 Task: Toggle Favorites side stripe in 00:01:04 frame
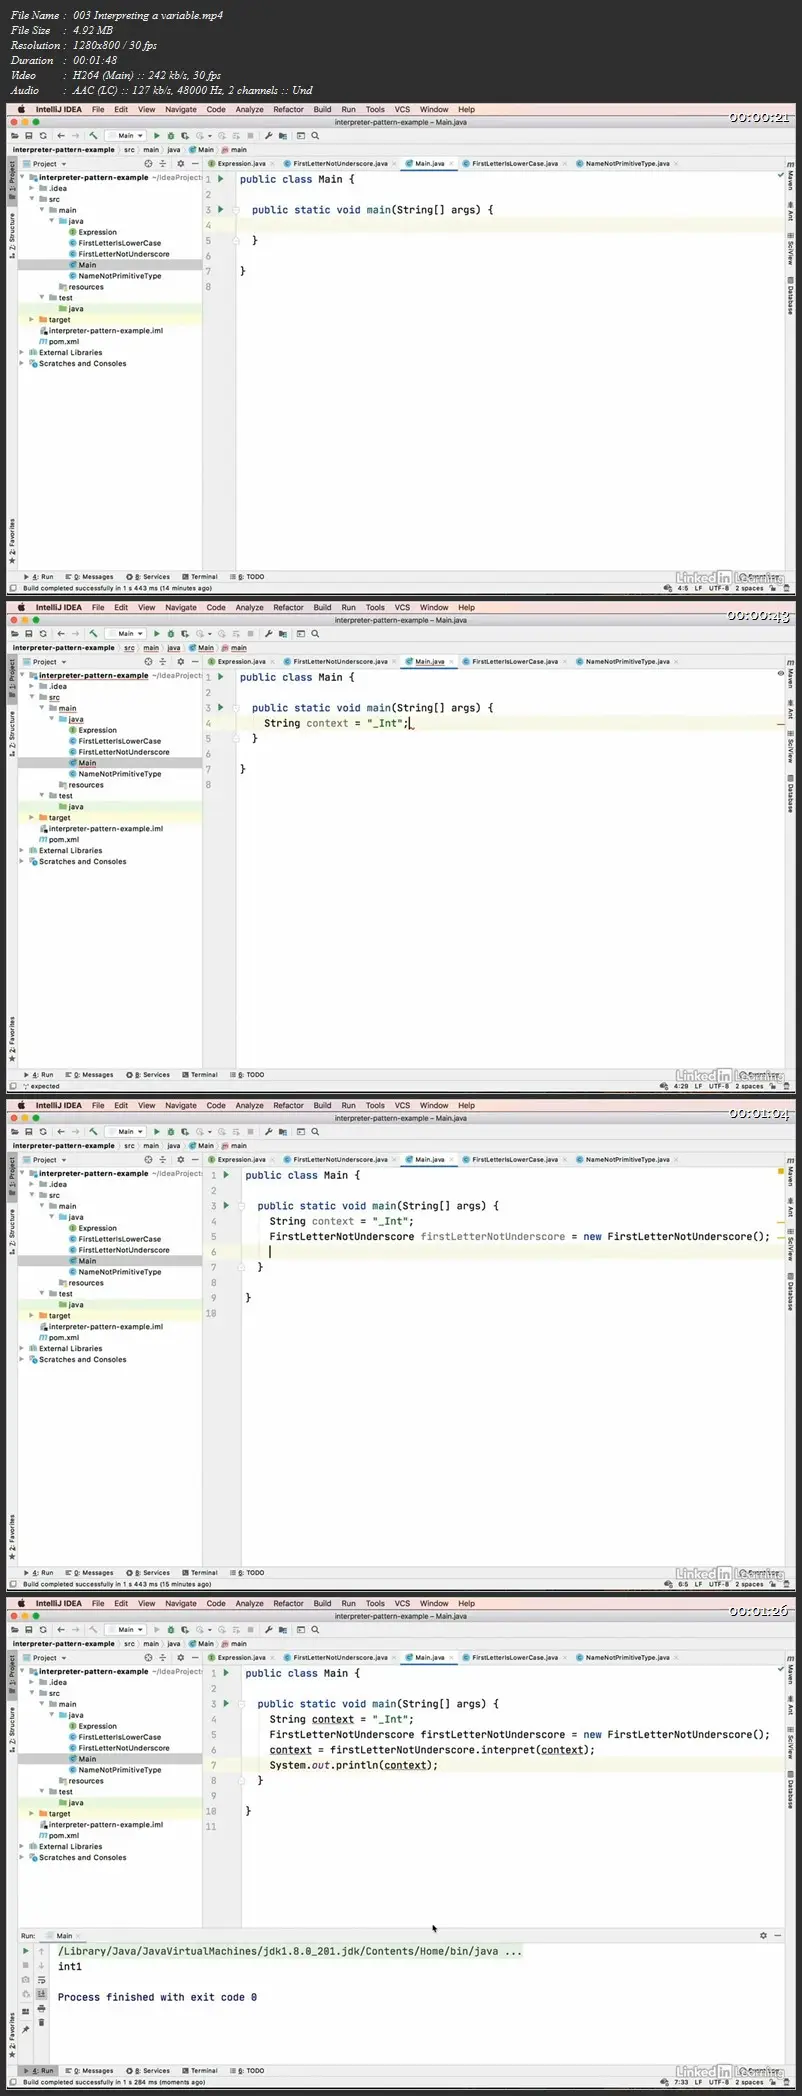12,1535
